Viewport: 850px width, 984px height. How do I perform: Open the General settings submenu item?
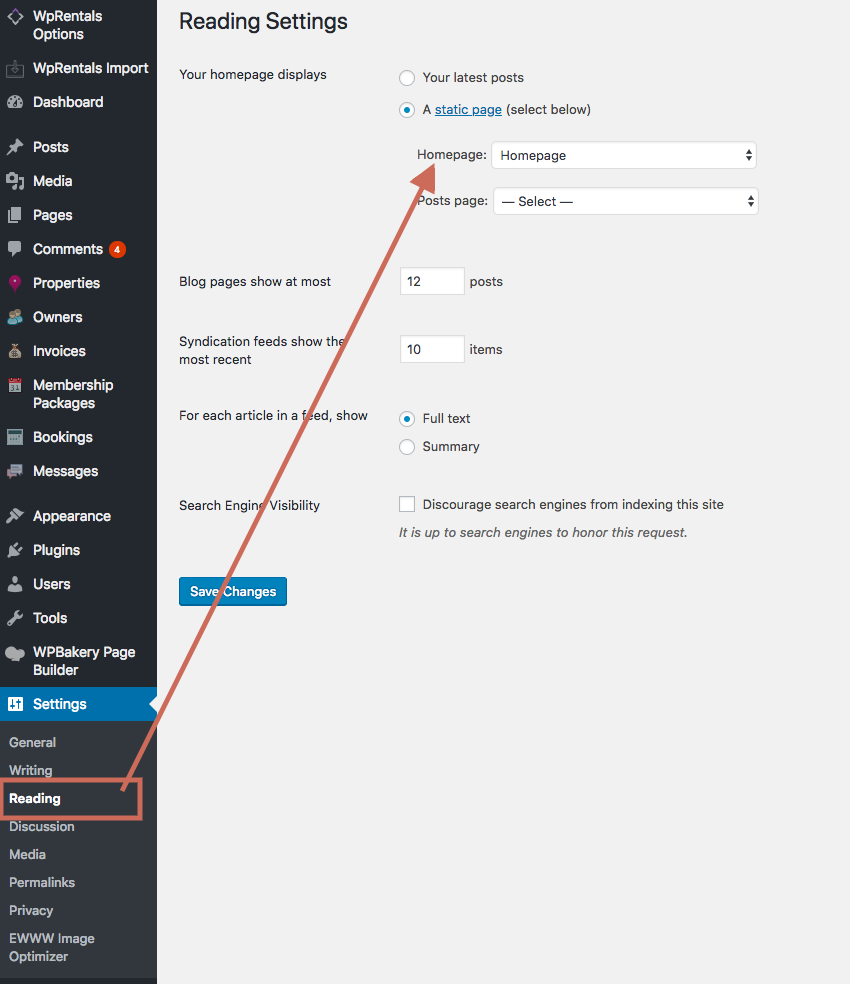(x=33, y=742)
